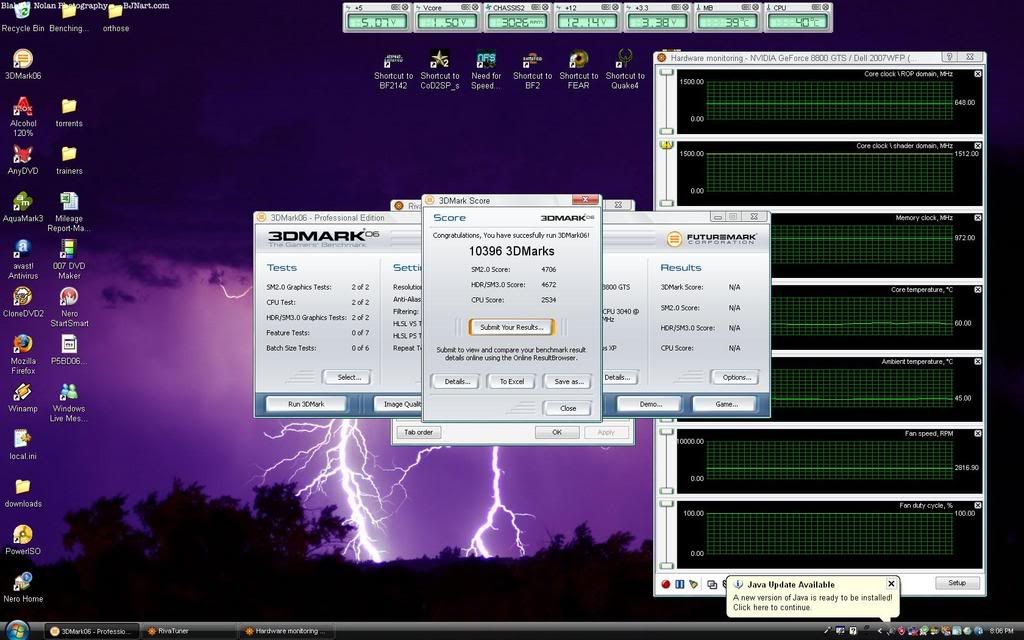Image resolution: width=1024 pixels, height=640 pixels.
Task: Open Mozilla Firefox desktop shortcut
Action: tap(23, 354)
